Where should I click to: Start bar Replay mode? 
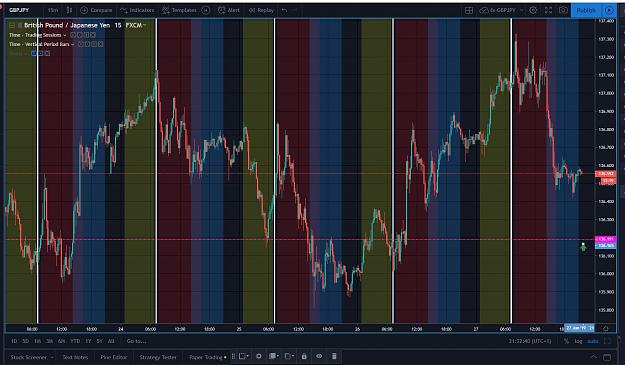click(261, 10)
